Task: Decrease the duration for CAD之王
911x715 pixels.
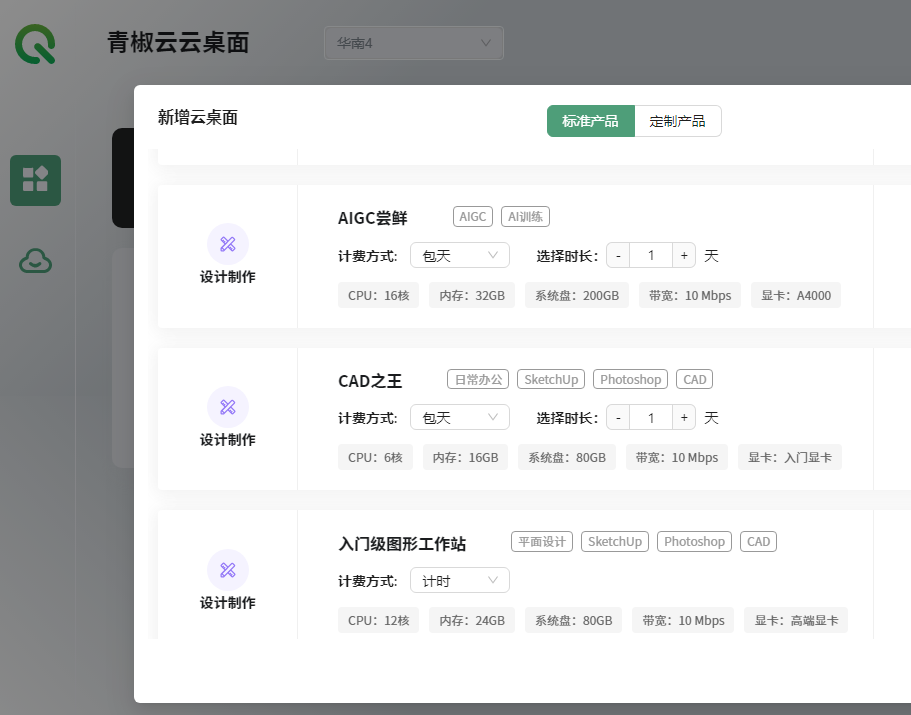Action: pos(618,418)
